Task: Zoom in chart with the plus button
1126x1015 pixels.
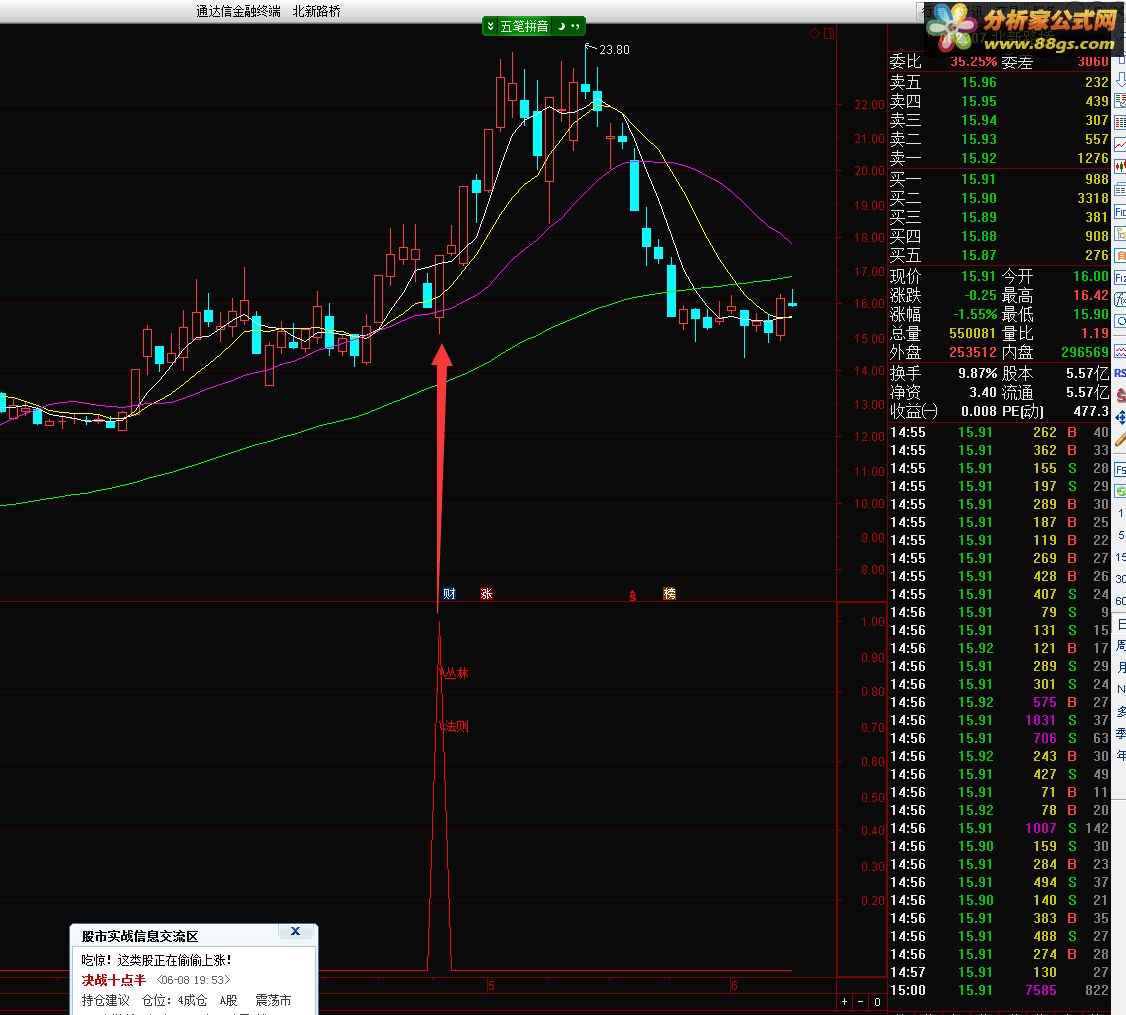Action: coord(844,1001)
